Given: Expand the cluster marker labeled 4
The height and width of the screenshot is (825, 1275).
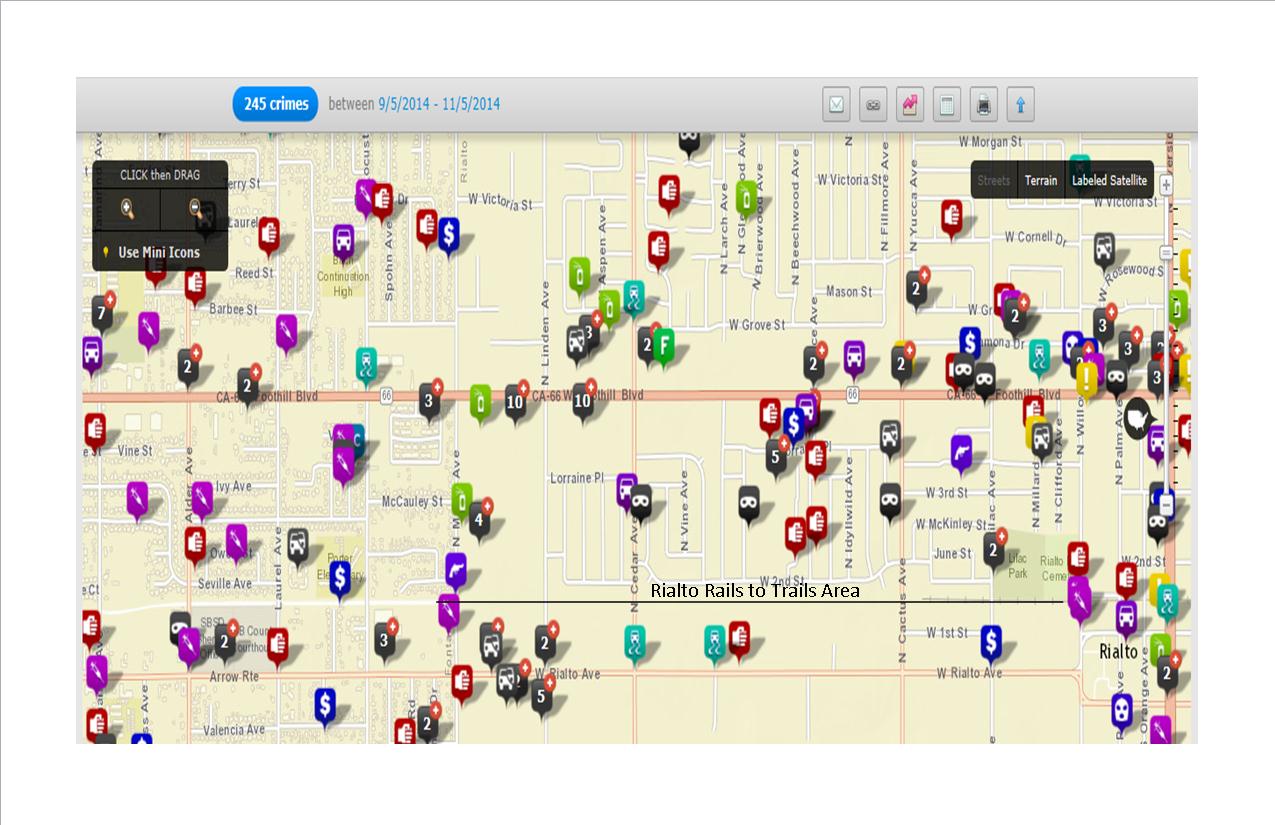Looking at the screenshot, I should point(479,519).
